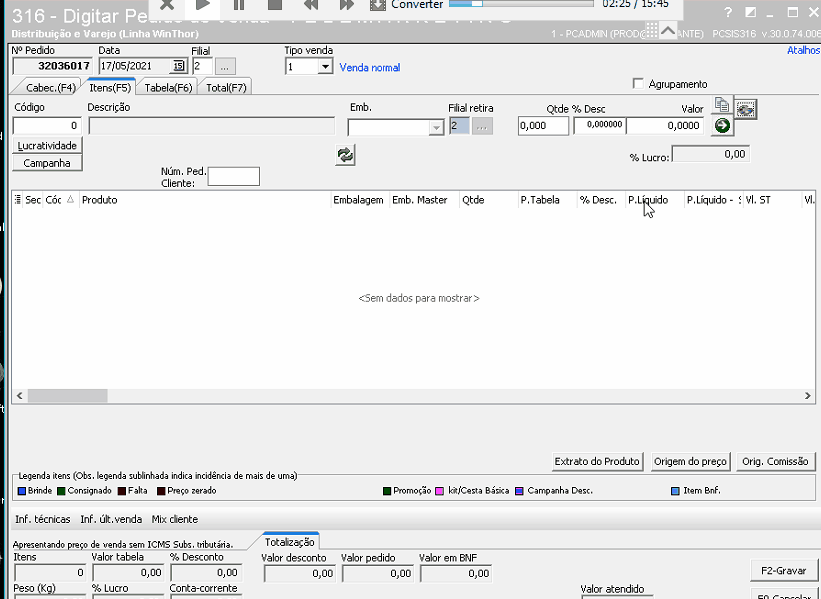Open the Inf. técnicas section

[x=42, y=519]
